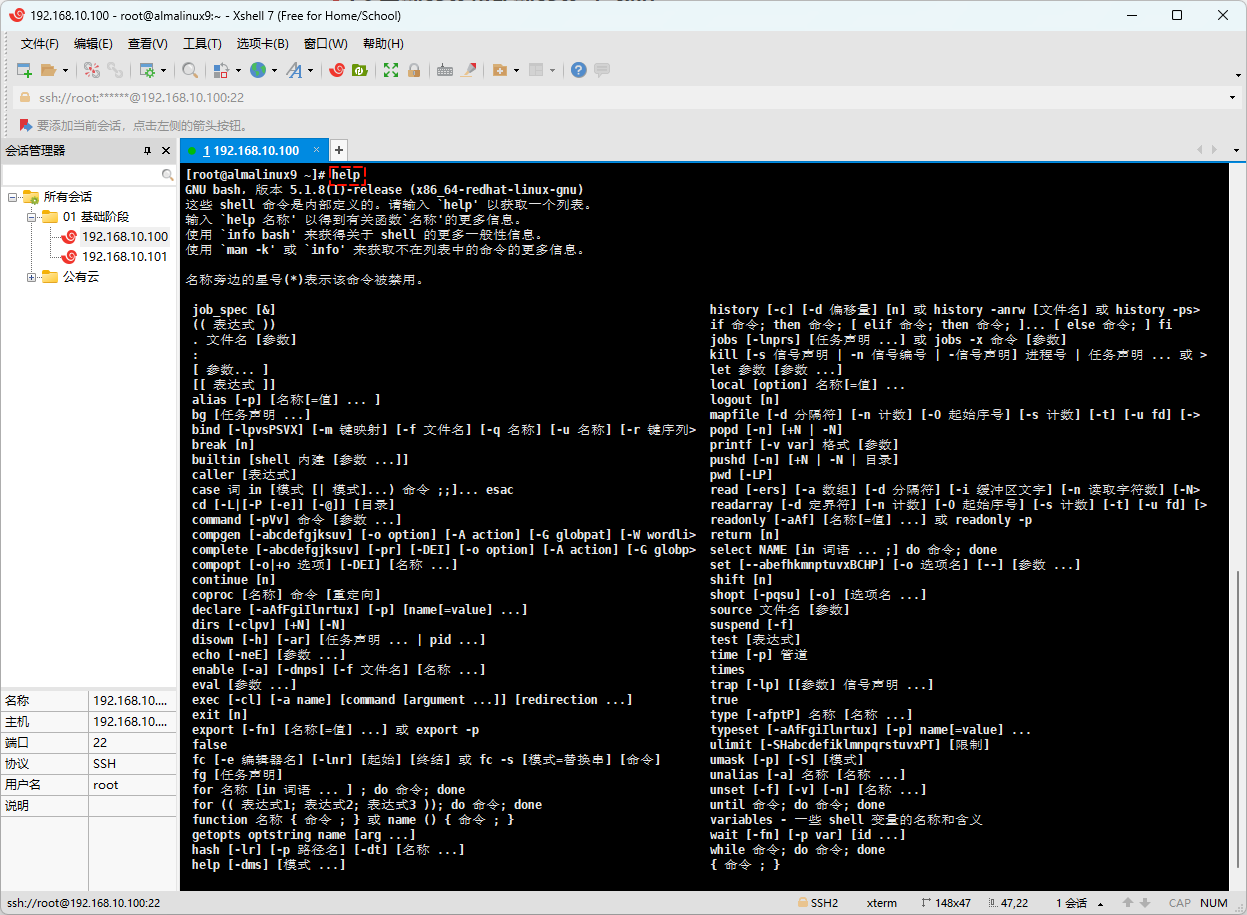Open the font dropdown arrow in toolbar
The height and width of the screenshot is (915, 1247).
tap(310, 70)
